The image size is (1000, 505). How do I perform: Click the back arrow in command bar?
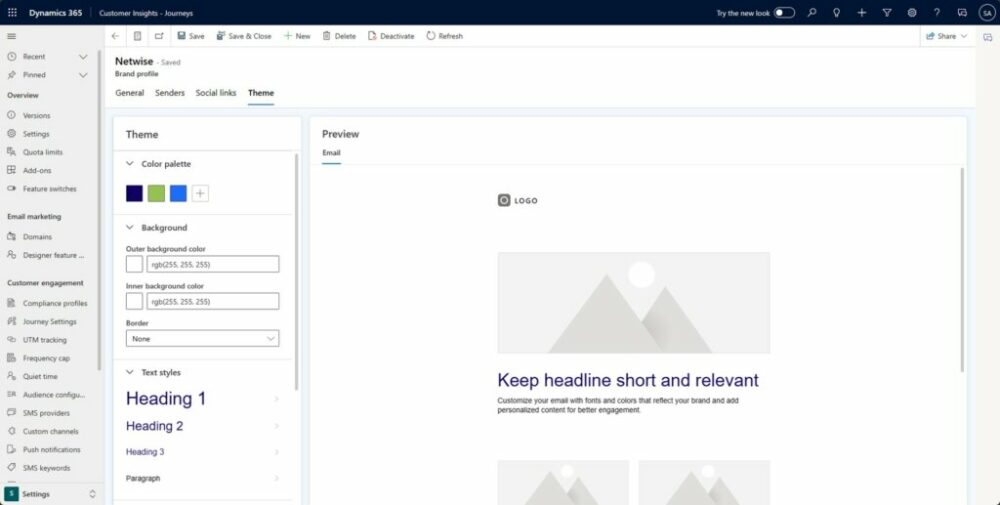coord(115,36)
